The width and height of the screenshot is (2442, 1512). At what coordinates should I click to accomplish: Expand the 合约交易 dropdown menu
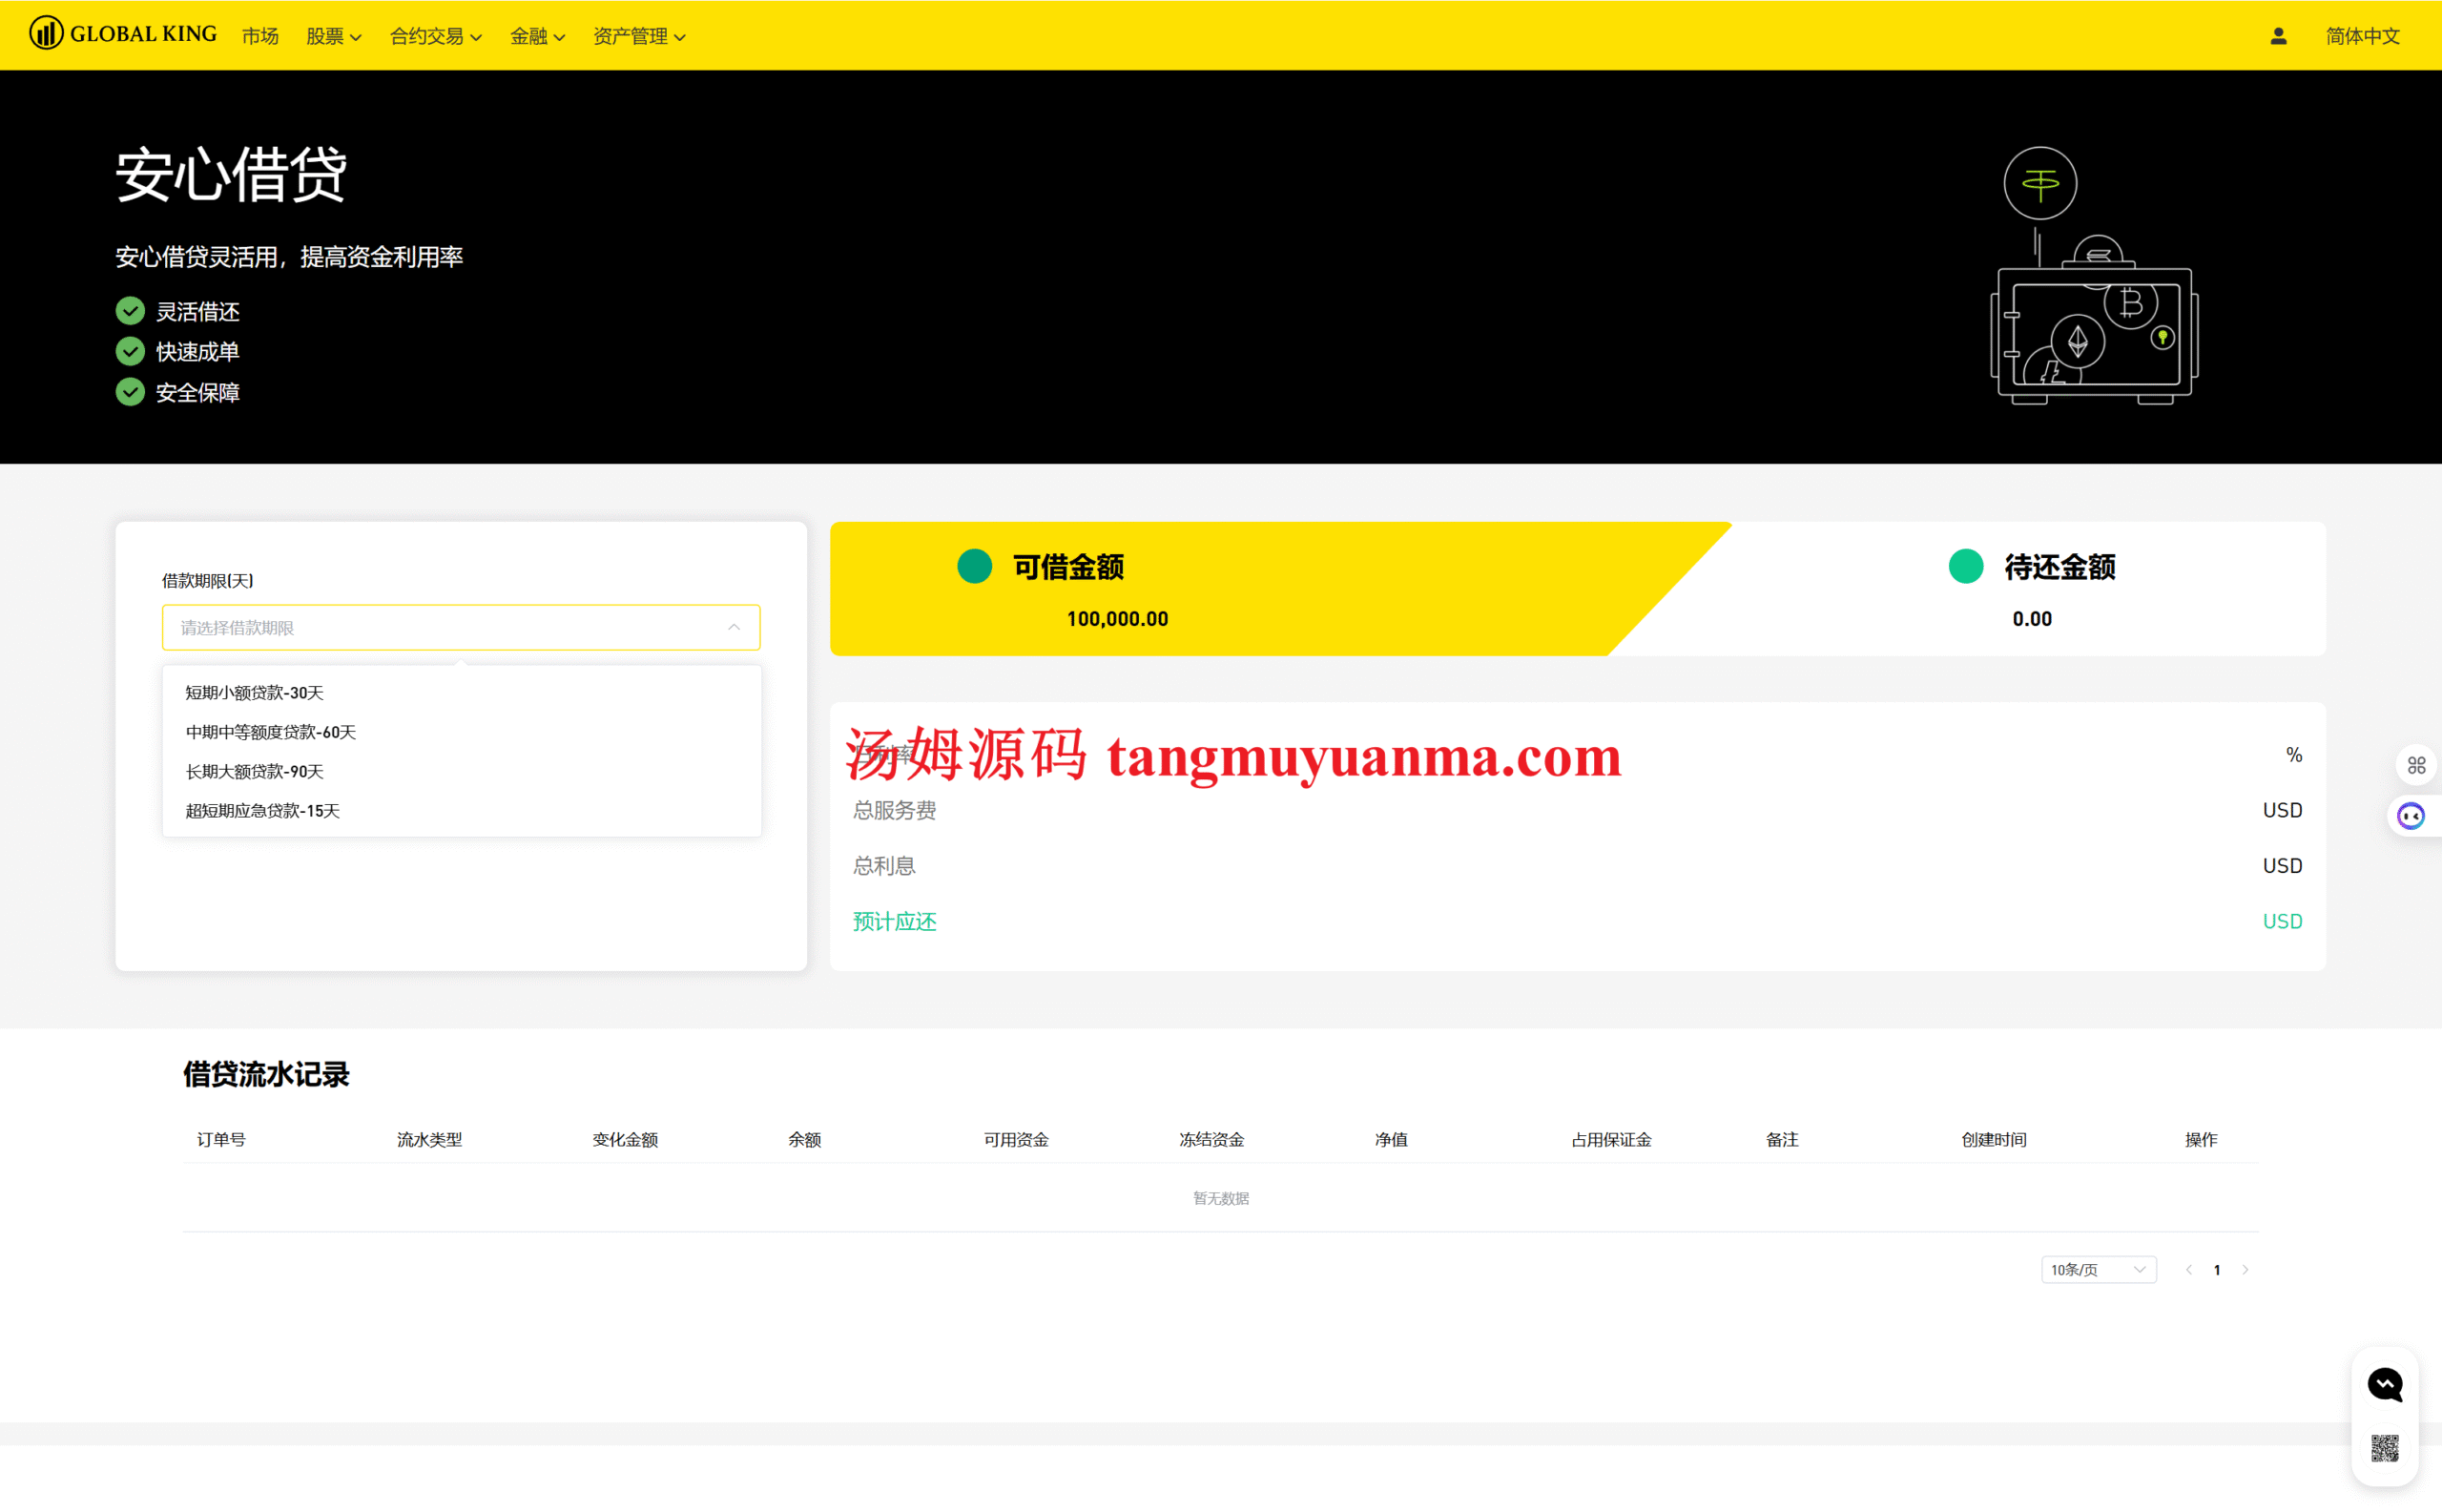435,37
